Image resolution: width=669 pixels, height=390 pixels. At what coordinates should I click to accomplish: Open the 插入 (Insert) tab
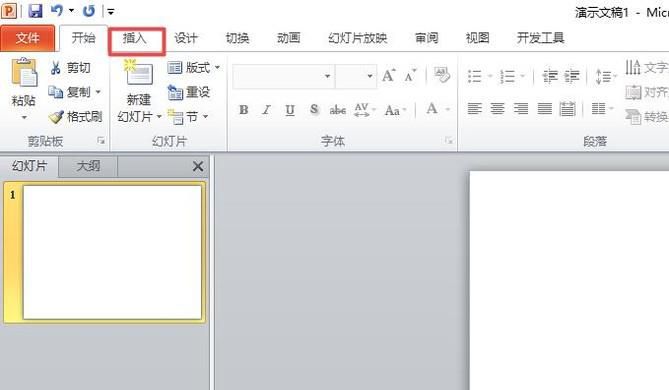pyautogui.click(x=135, y=38)
